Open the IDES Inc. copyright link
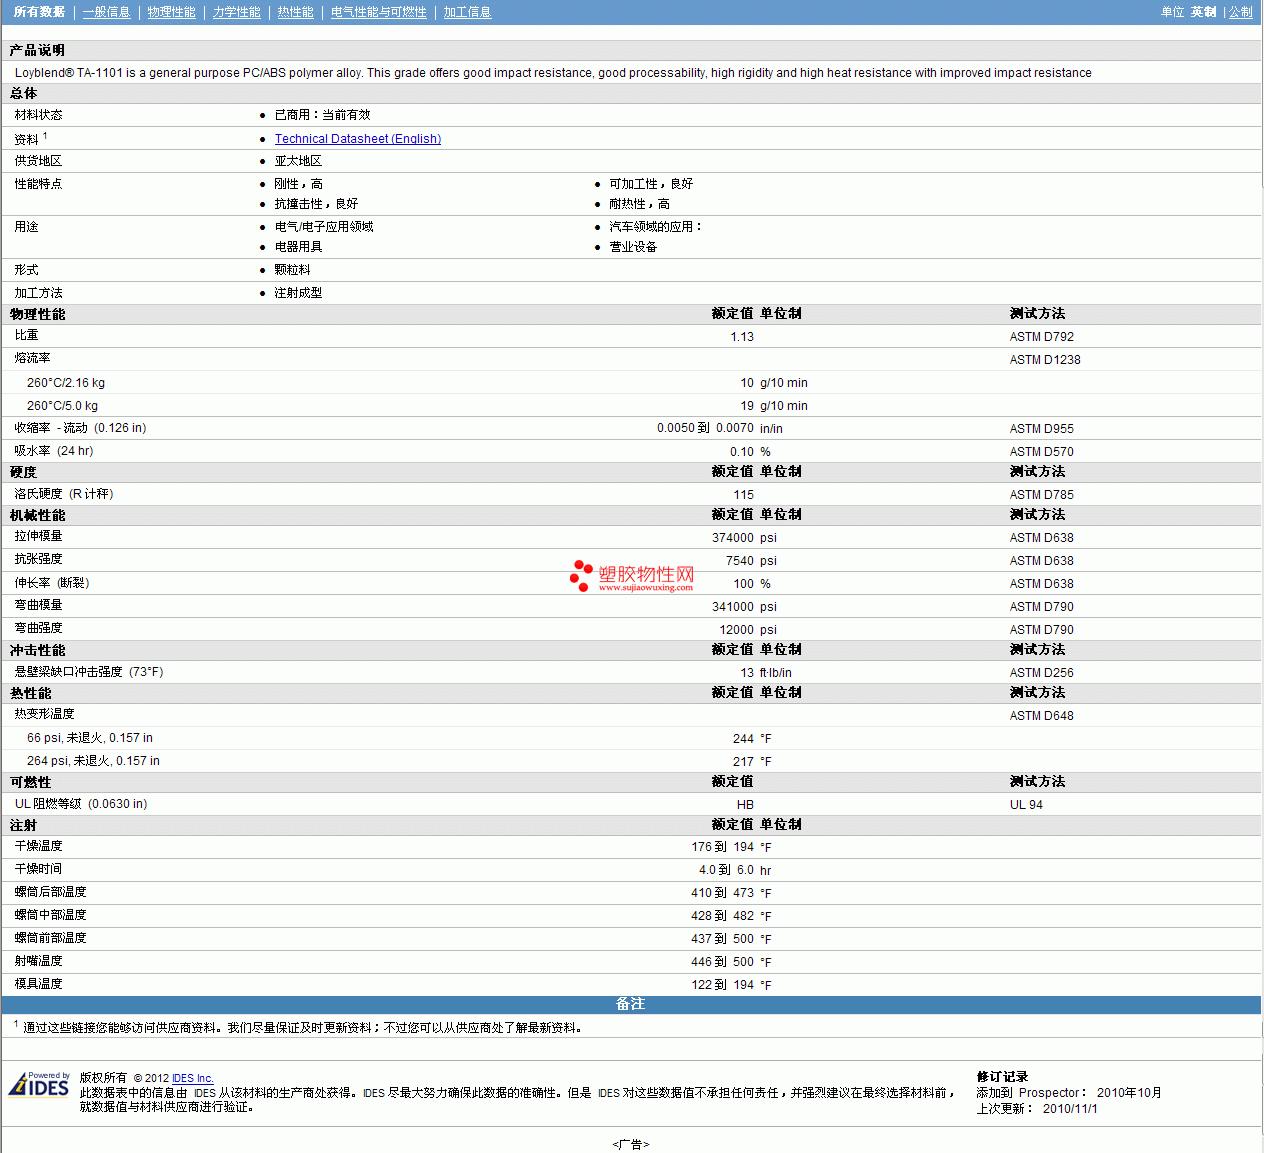 192,1078
